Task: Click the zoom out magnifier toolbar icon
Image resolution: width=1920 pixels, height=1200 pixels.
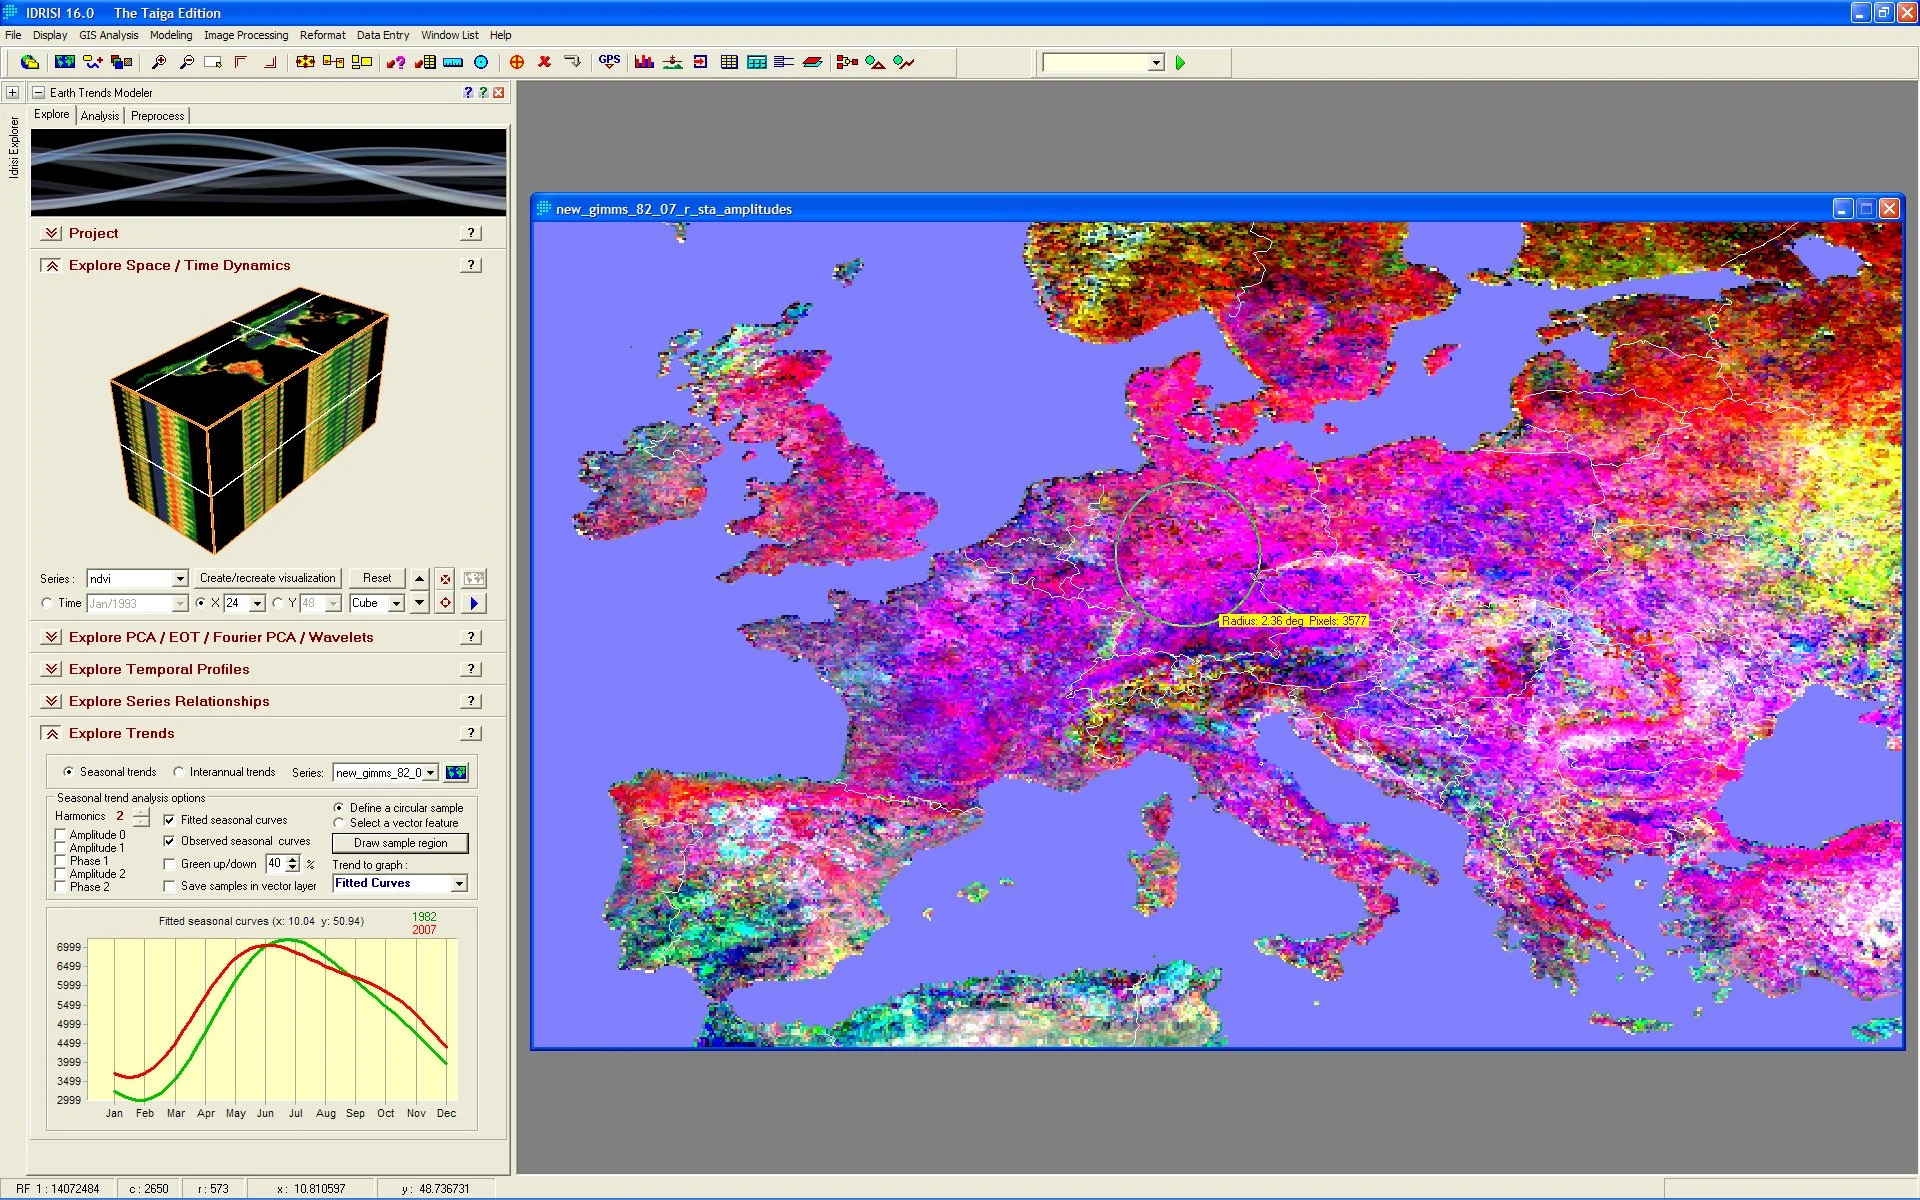Action: [x=186, y=62]
